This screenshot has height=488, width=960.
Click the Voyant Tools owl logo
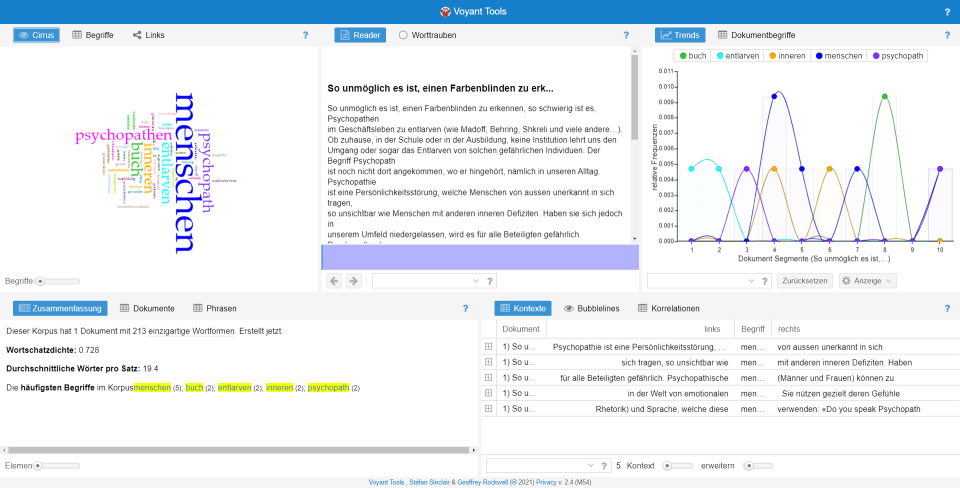pos(445,12)
